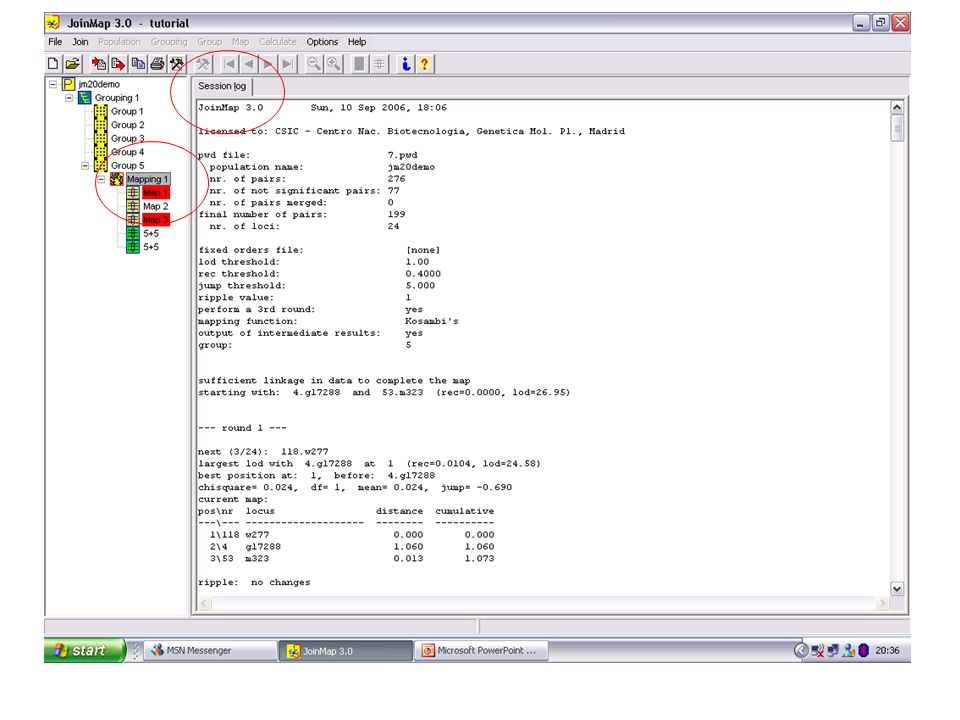This screenshot has height=720, width=960.
Task: Open the Calculate menu
Action: [x=277, y=42]
